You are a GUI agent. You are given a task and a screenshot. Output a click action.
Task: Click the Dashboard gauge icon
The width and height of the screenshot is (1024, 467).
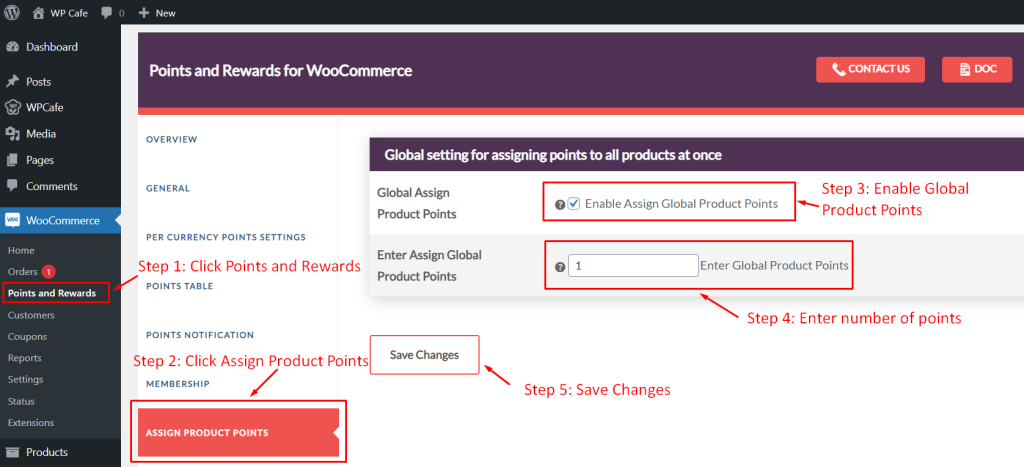pos(12,47)
